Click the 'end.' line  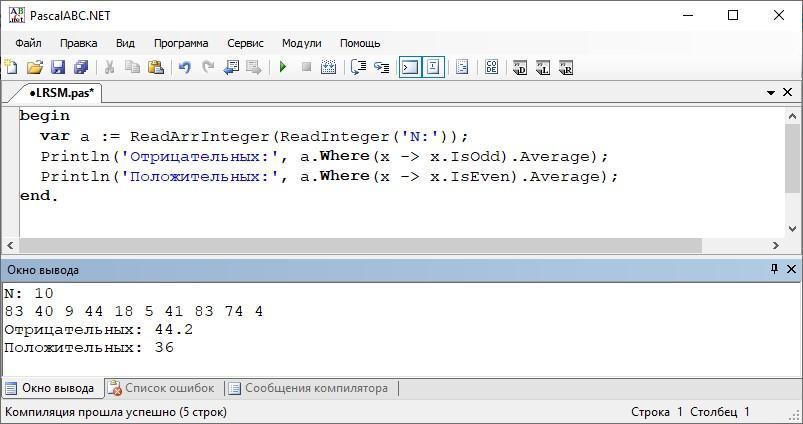click(39, 196)
